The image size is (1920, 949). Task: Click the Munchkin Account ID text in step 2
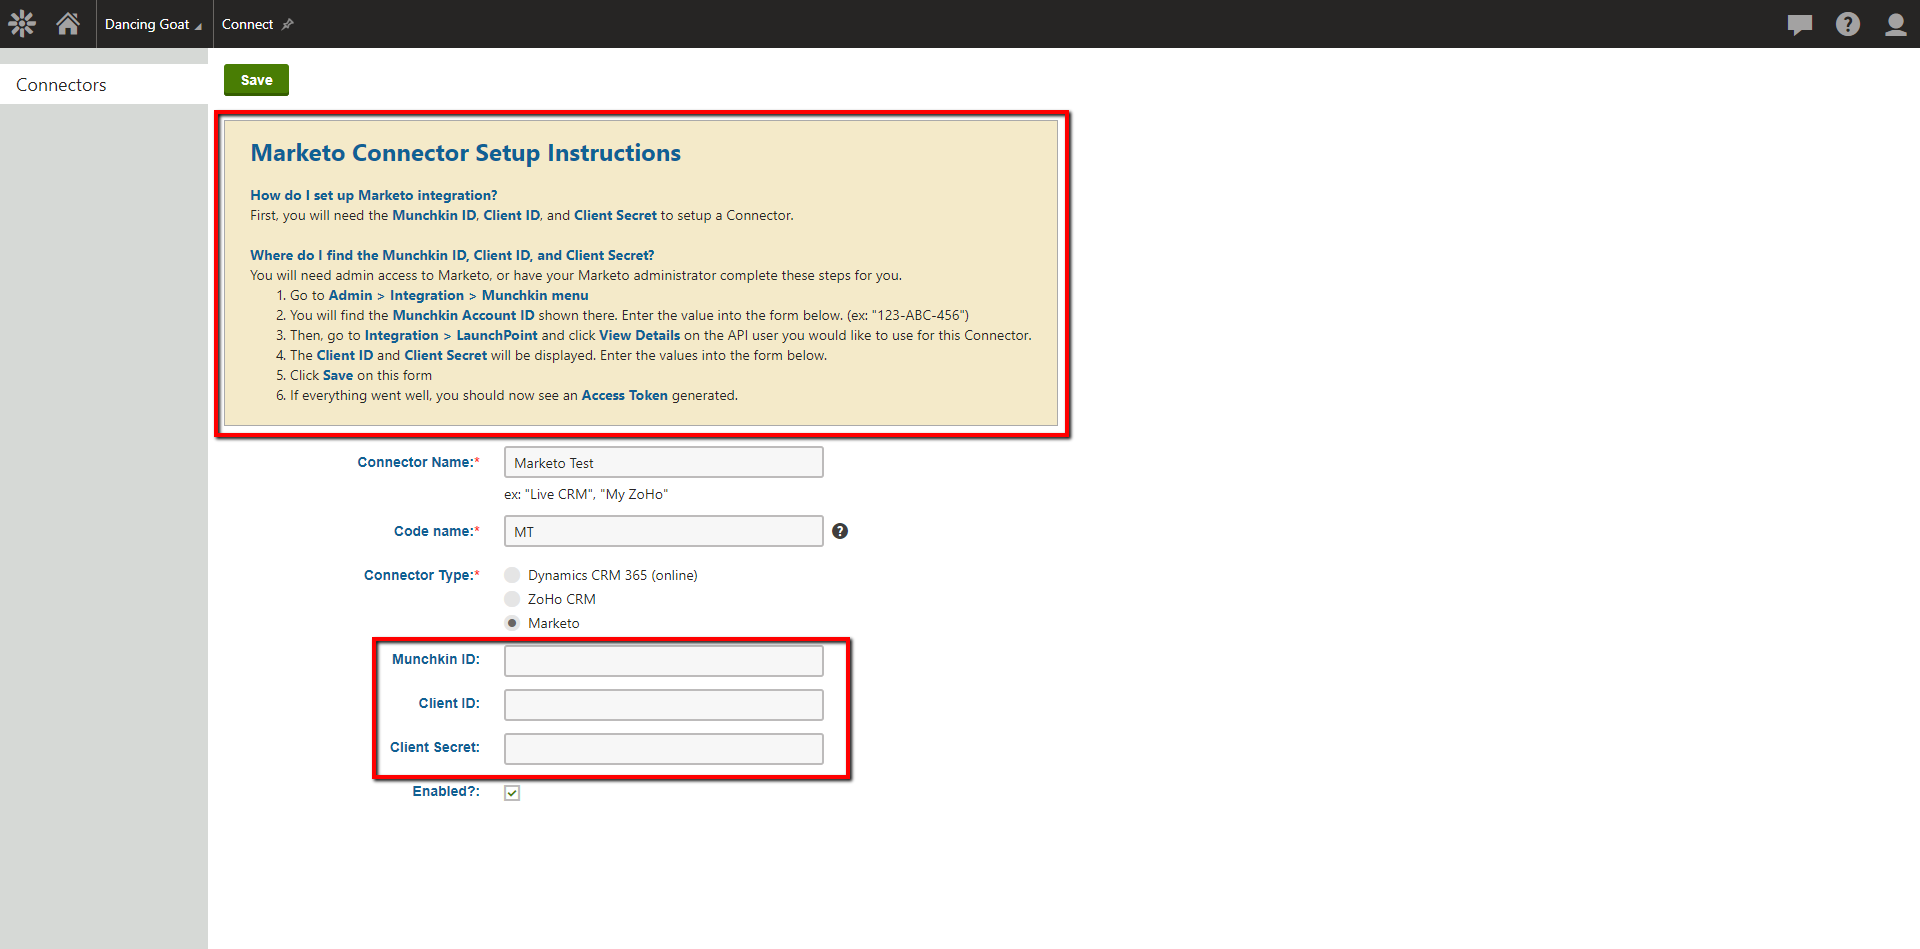463,315
